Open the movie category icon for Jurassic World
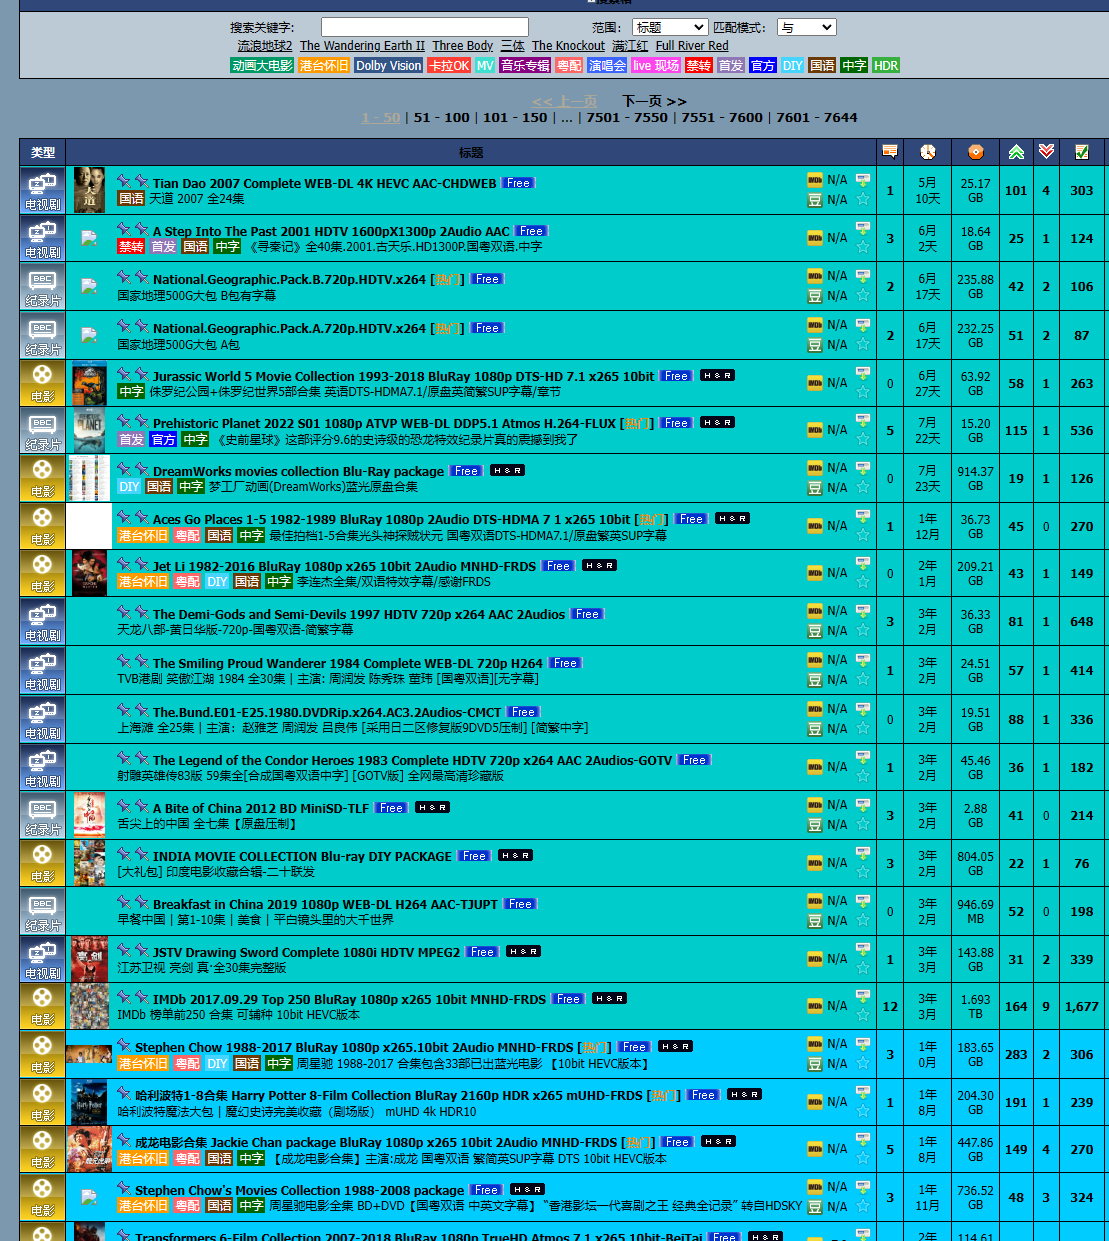1109x1241 pixels. [x=42, y=383]
